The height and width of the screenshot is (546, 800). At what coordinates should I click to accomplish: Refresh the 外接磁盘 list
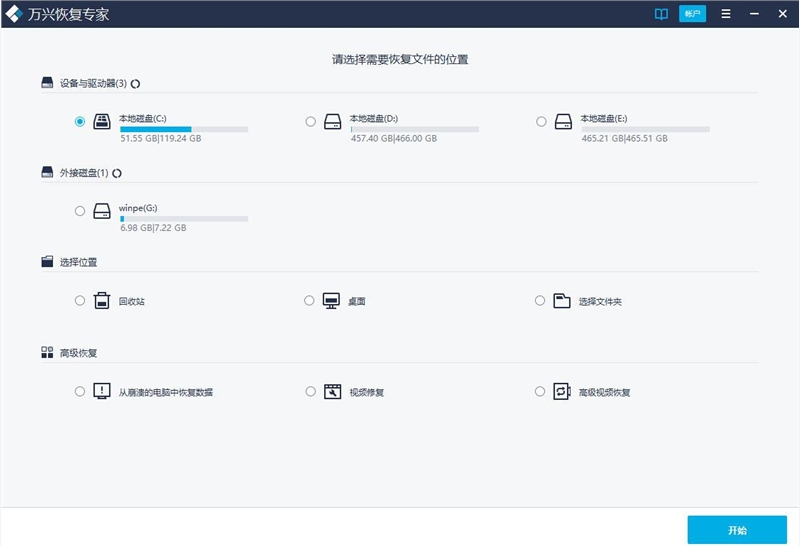117,173
